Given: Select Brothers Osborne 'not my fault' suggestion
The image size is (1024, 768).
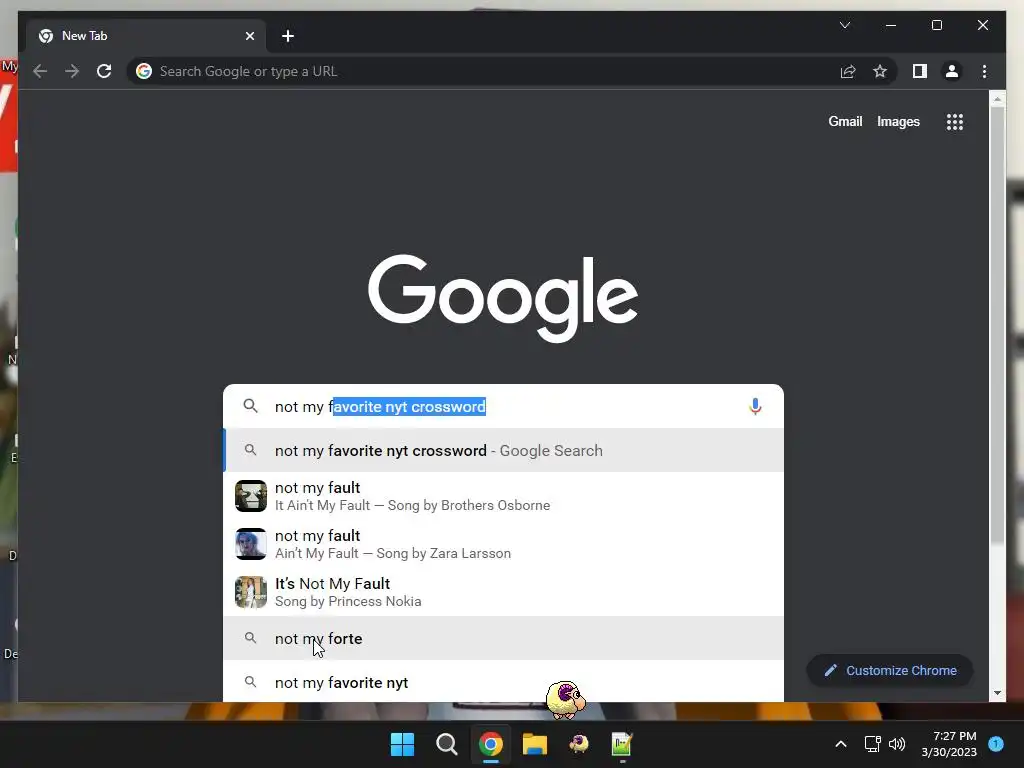Looking at the screenshot, I should click(x=503, y=496).
